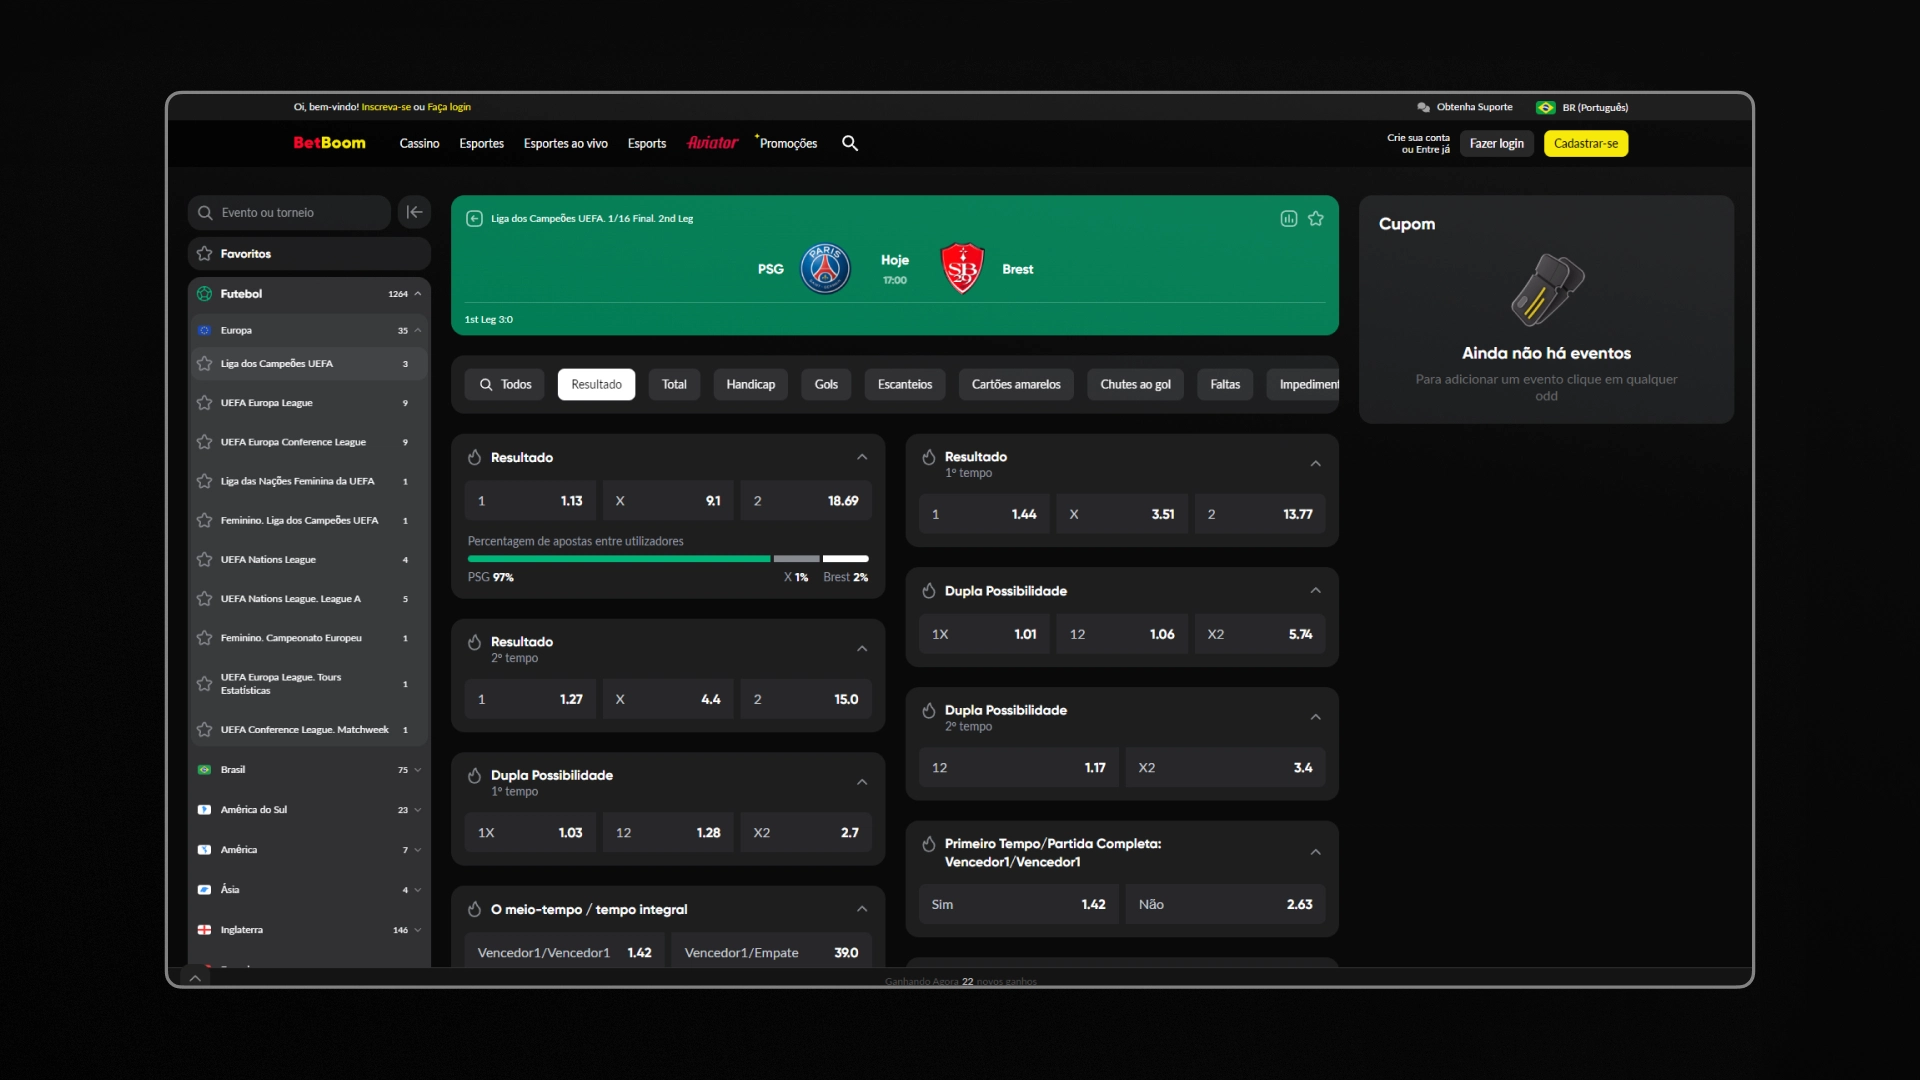Collapse Primeiro Tempo/Partida Completa market
1920x1080 pixels.
[1316, 852]
